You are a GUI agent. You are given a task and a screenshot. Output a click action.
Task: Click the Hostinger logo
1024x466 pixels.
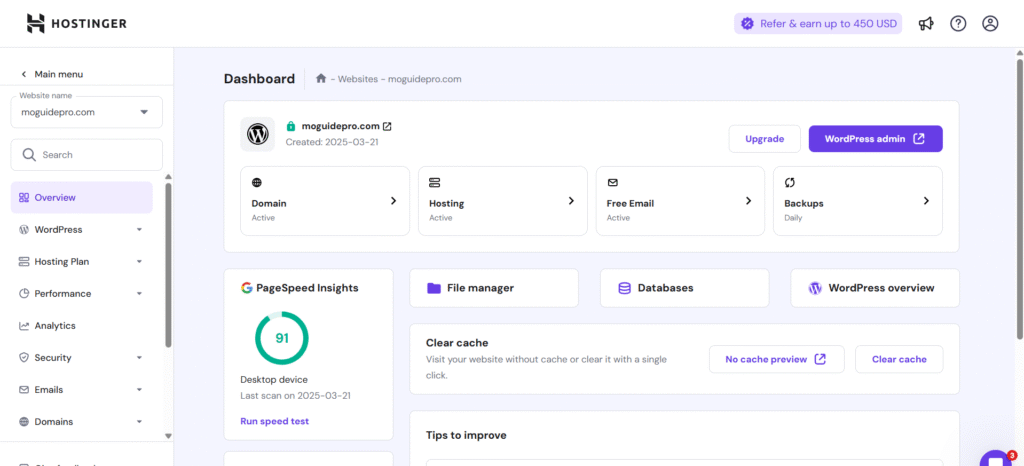point(76,23)
